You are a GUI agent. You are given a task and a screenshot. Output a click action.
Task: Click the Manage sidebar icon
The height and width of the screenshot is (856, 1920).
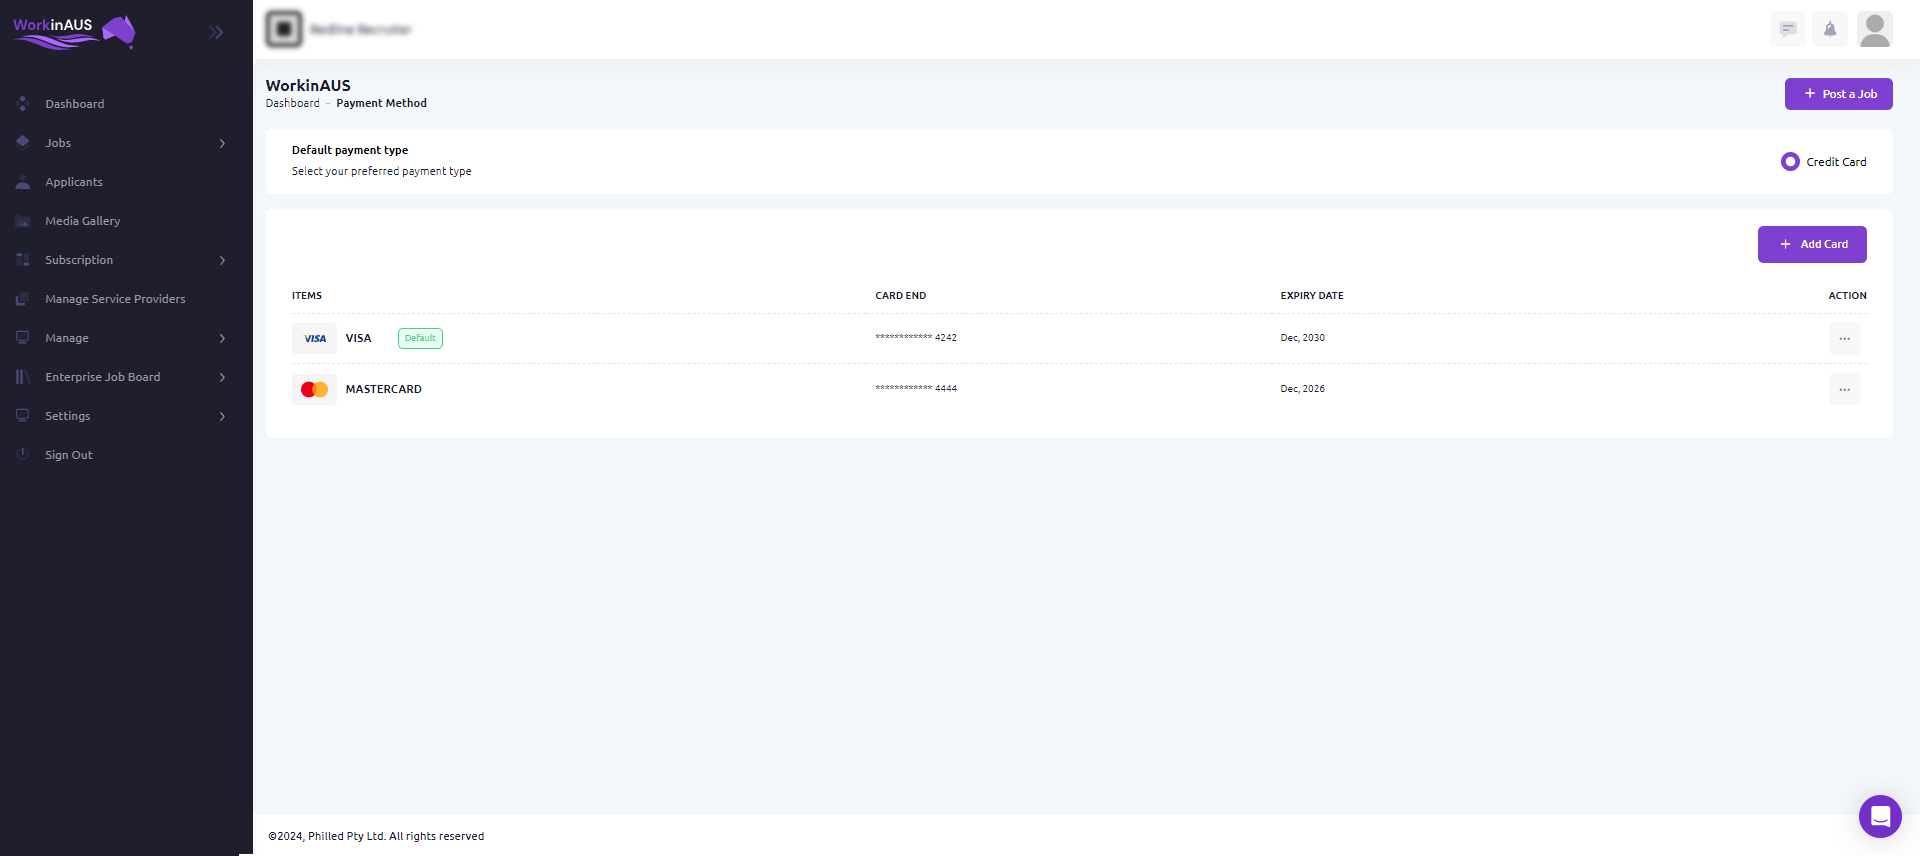pos(23,337)
